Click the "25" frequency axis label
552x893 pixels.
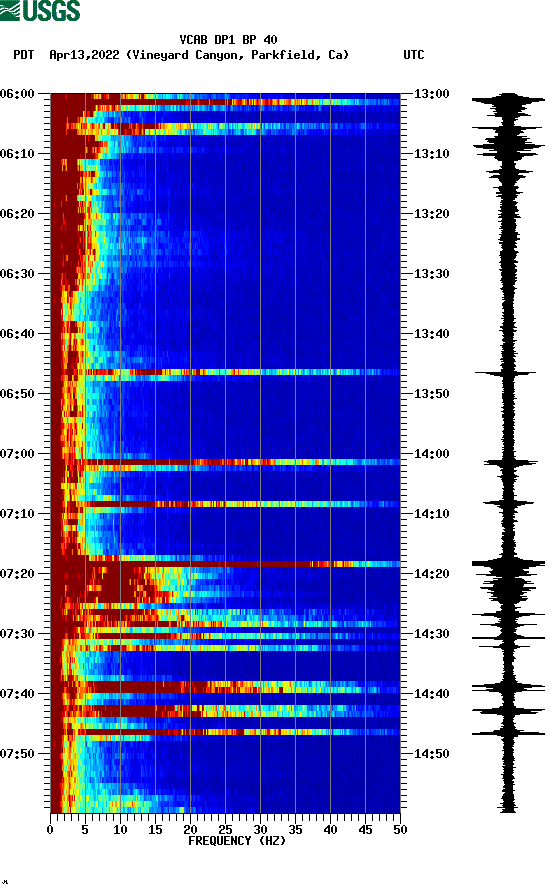pos(225,830)
